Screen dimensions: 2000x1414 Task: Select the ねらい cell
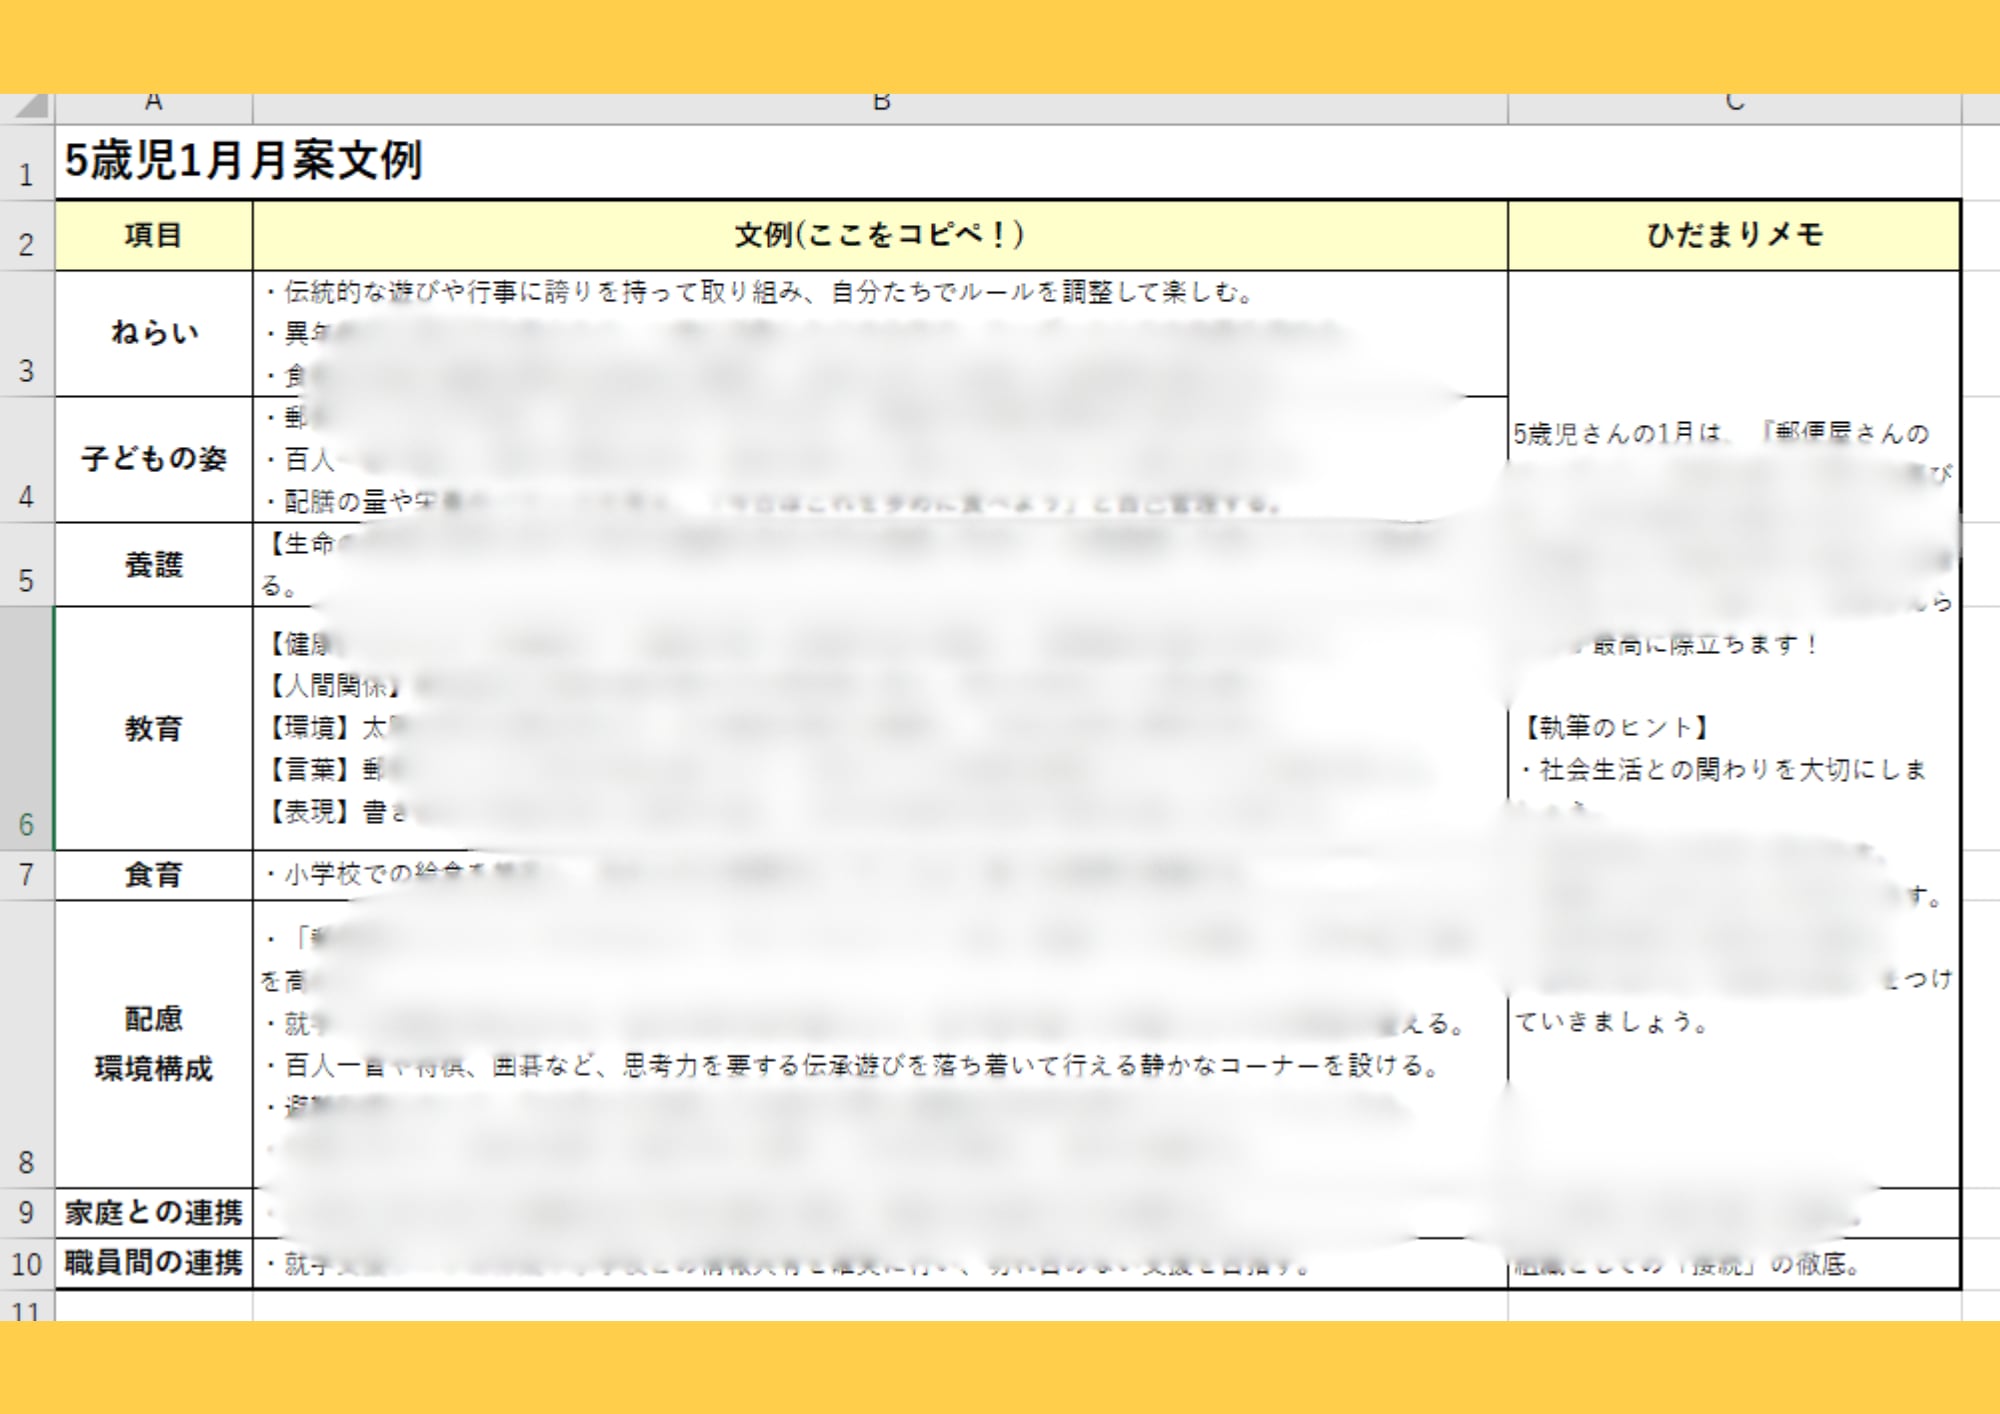click(x=153, y=334)
